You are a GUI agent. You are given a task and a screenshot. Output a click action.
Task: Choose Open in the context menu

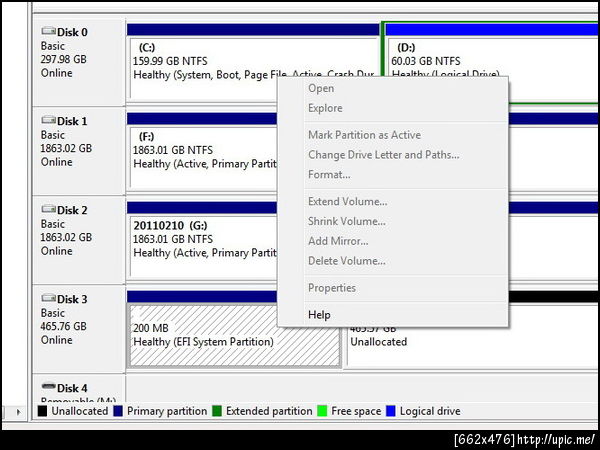click(x=393, y=88)
